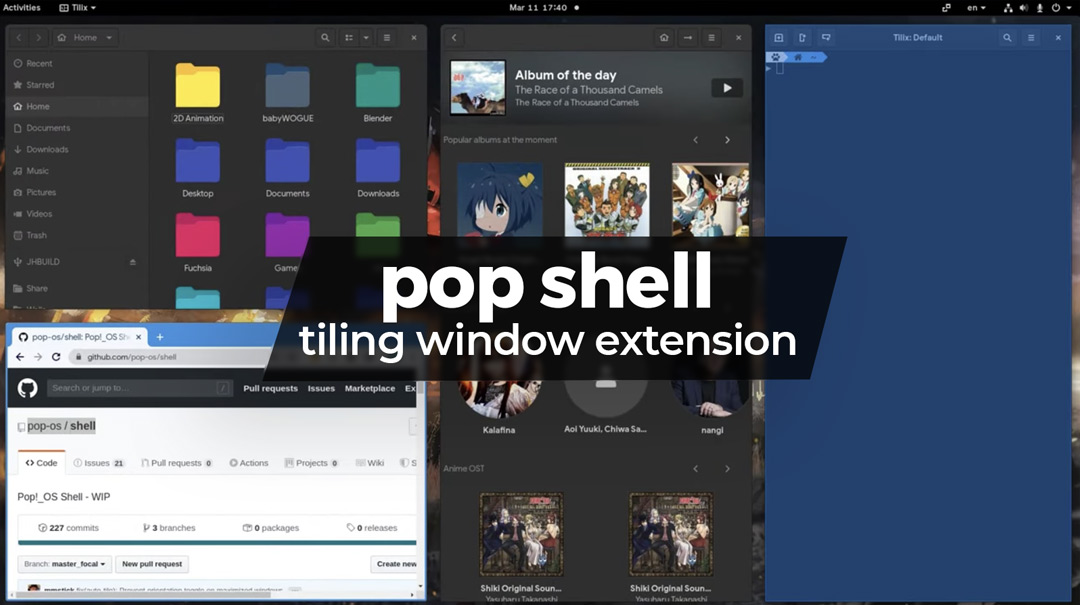Click the home icon in music player
The height and width of the screenshot is (605, 1080).
(664, 37)
